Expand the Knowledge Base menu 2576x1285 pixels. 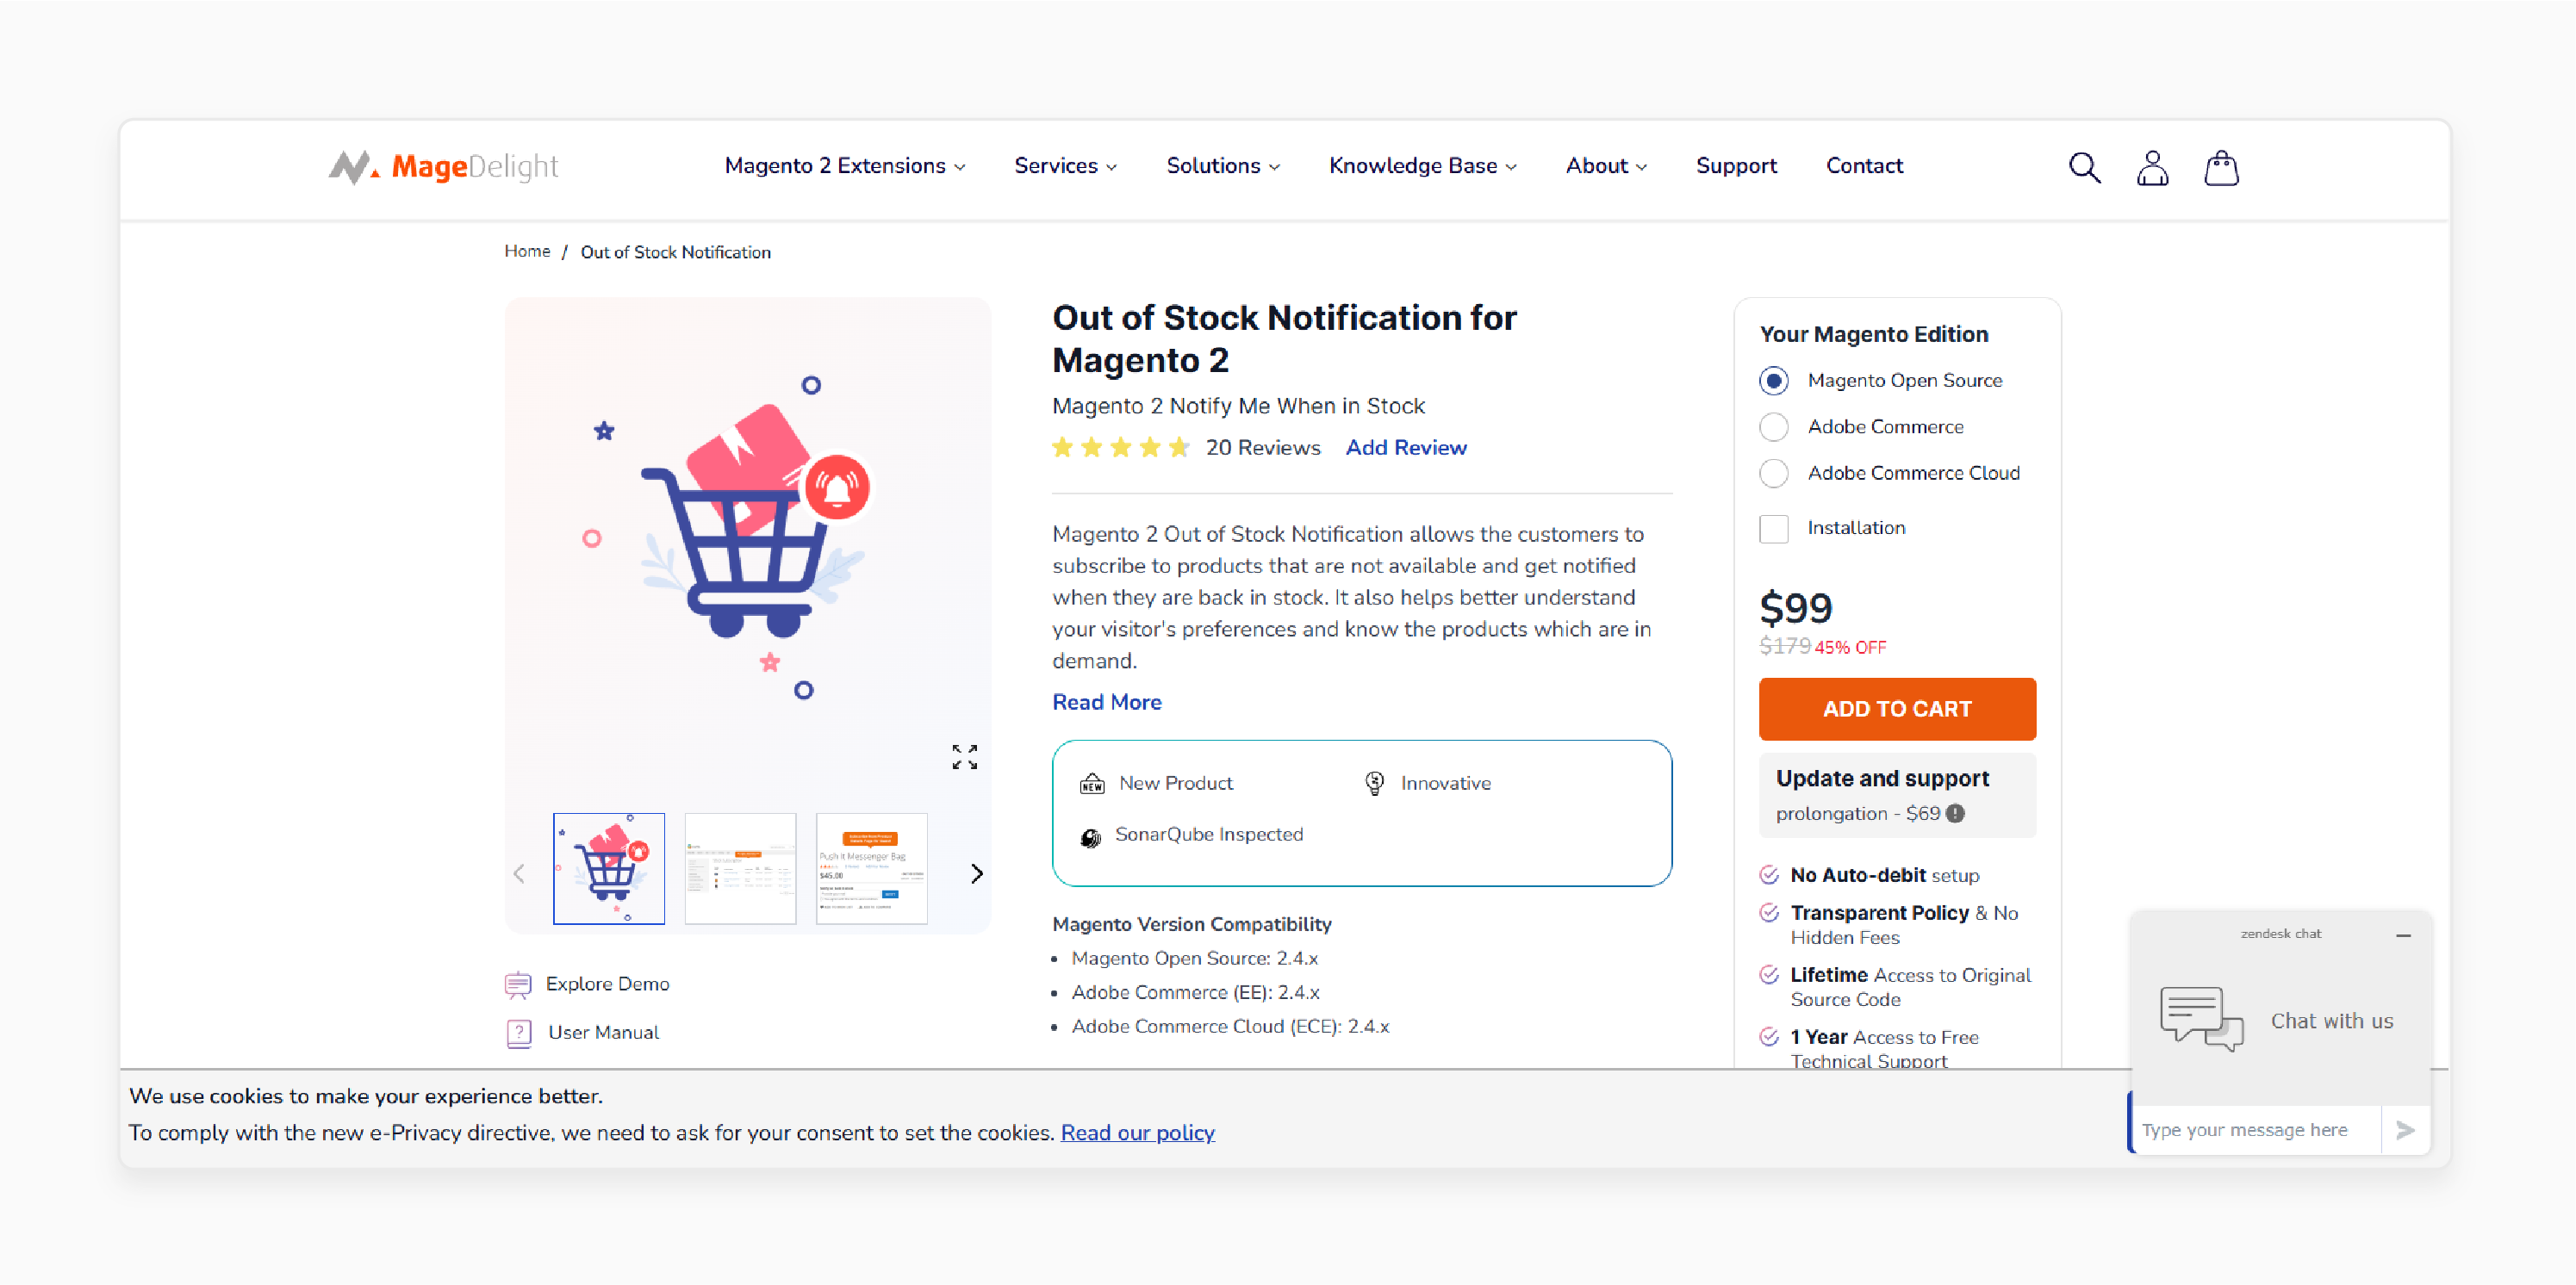click(x=1423, y=166)
